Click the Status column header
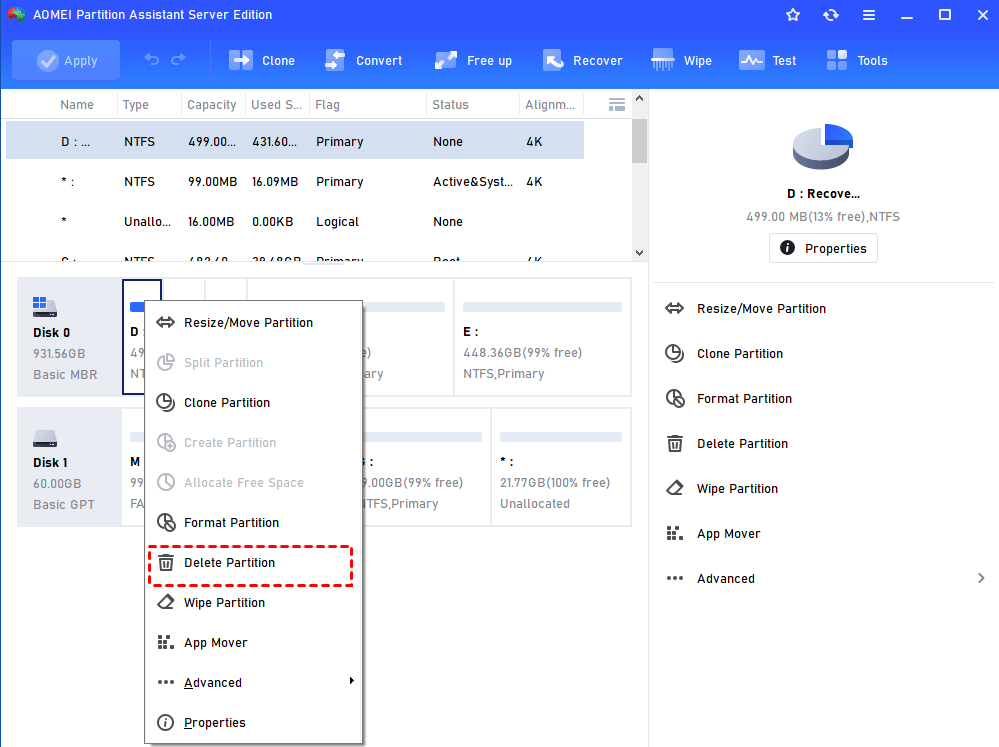This screenshot has height=747, width=999. point(450,105)
